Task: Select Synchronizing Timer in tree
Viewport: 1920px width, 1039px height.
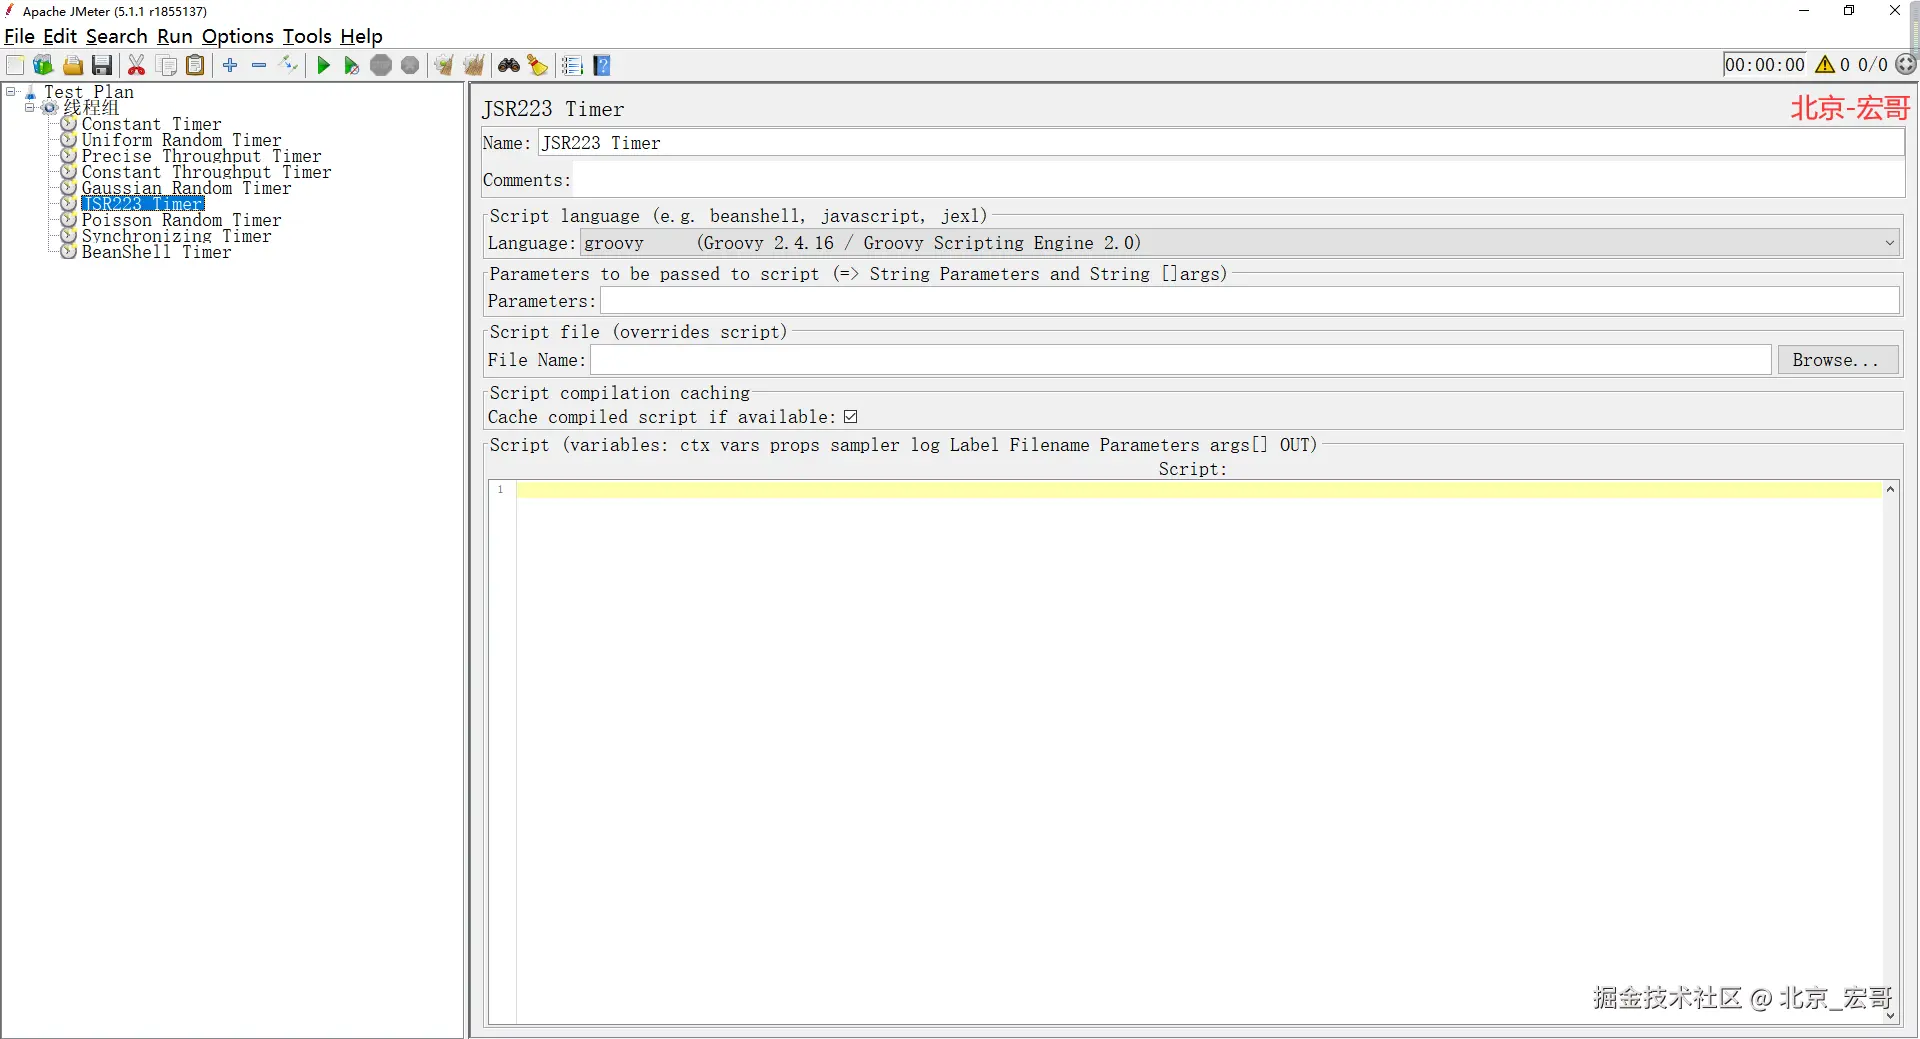Action: (176, 236)
